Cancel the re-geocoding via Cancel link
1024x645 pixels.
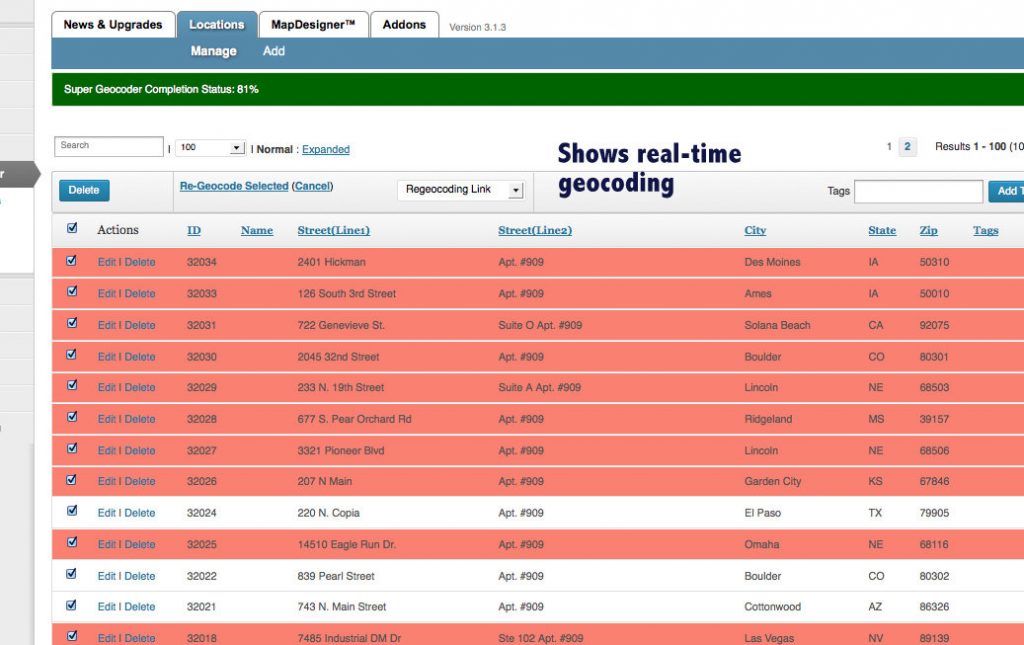point(312,187)
